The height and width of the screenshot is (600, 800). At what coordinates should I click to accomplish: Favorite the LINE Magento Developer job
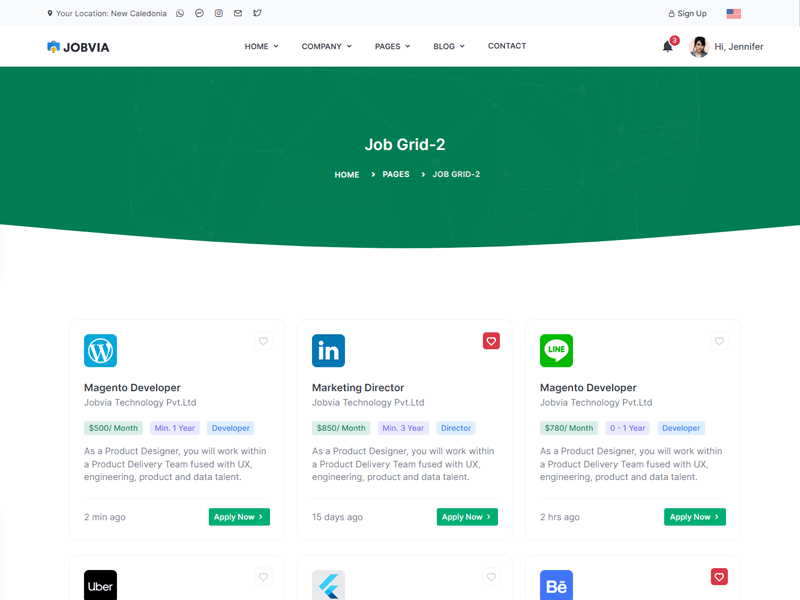point(719,341)
